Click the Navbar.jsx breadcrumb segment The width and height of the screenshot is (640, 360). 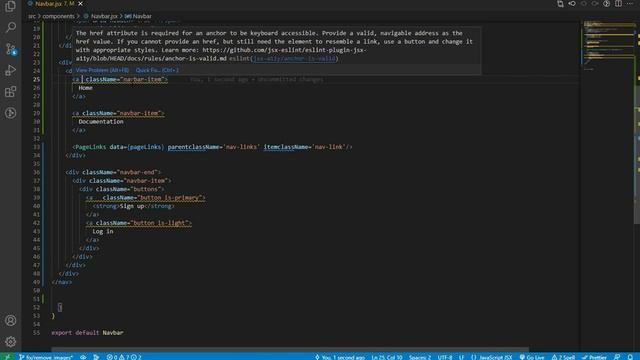click(100, 16)
